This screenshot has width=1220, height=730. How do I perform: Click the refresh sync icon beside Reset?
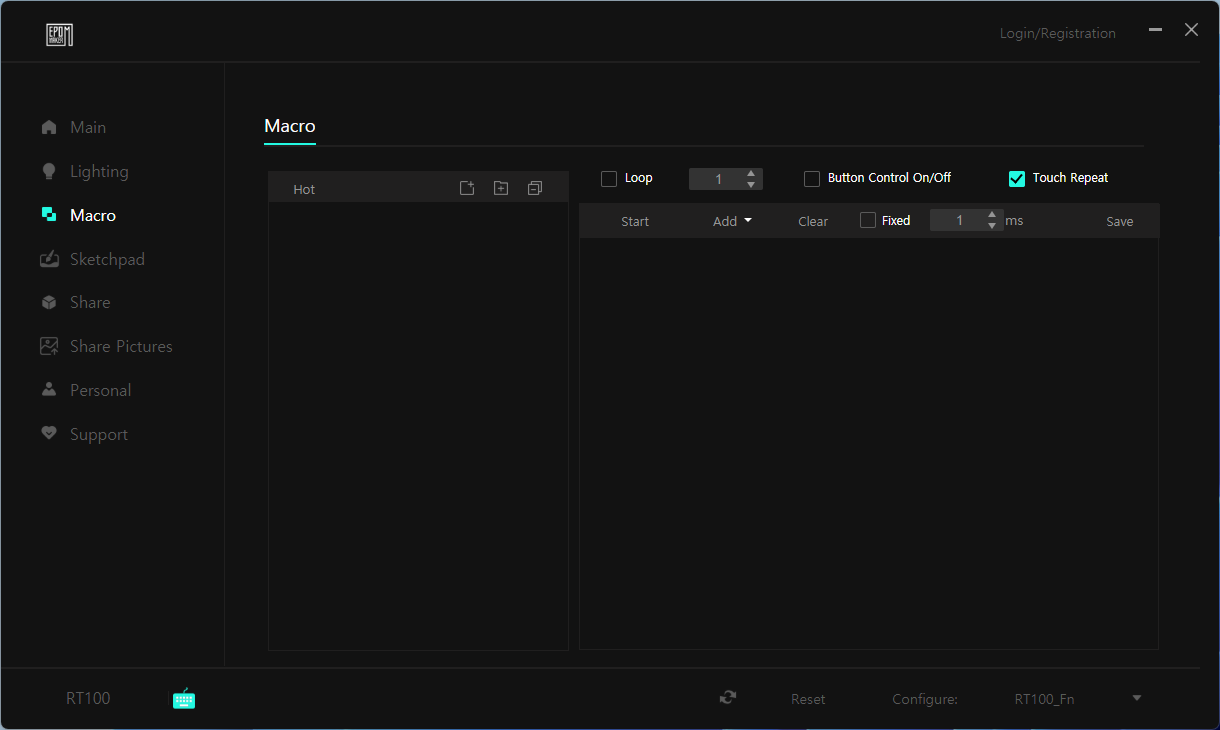728,697
